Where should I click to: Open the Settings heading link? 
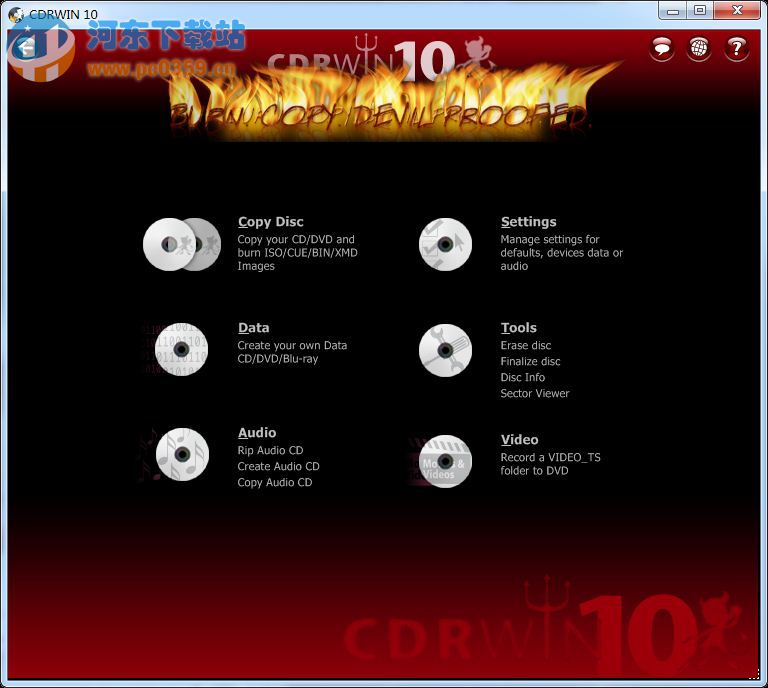pos(528,222)
